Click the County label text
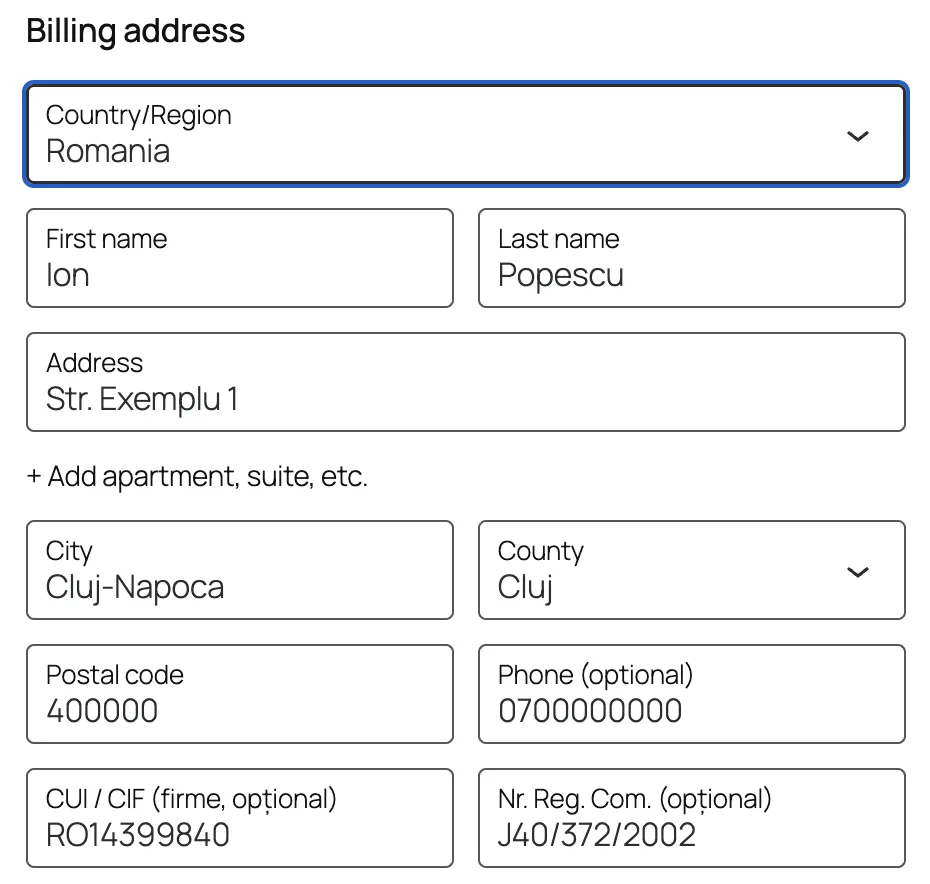The height and width of the screenshot is (884, 930). tap(540, 552)
